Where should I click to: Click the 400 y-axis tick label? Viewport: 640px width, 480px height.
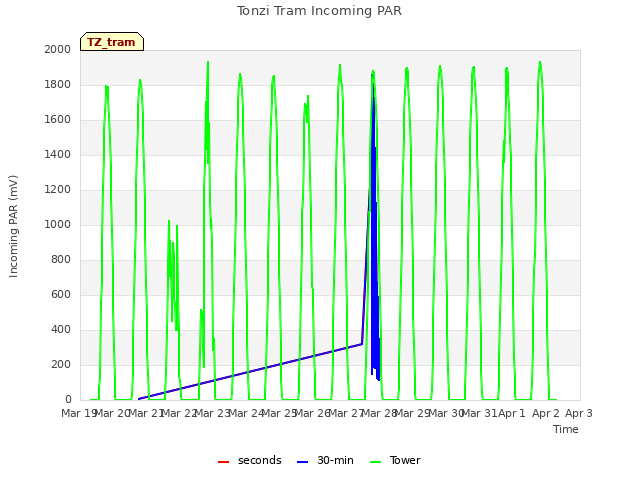click(61, 329)
